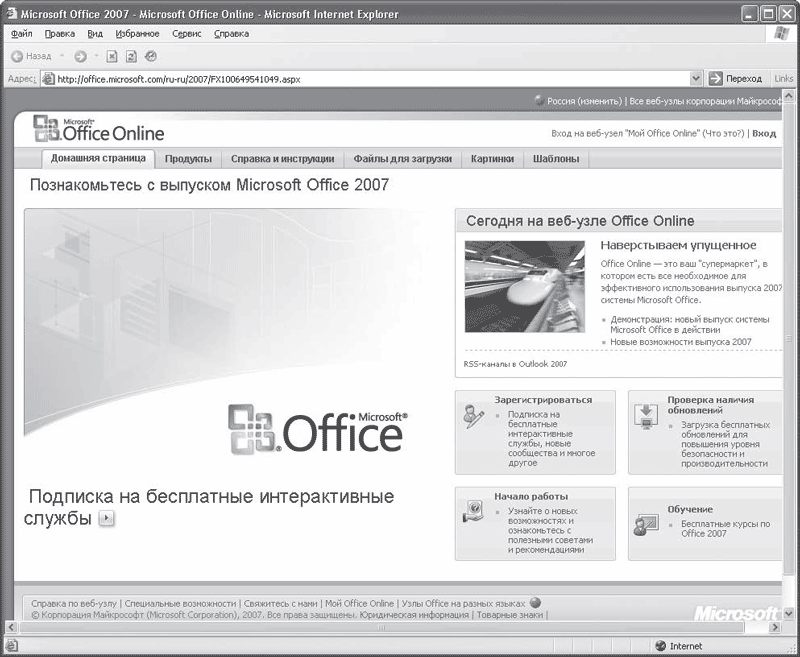This screenshot has height=657, width=800.
Task: Click the Начало работы icon
Action: 474,512
